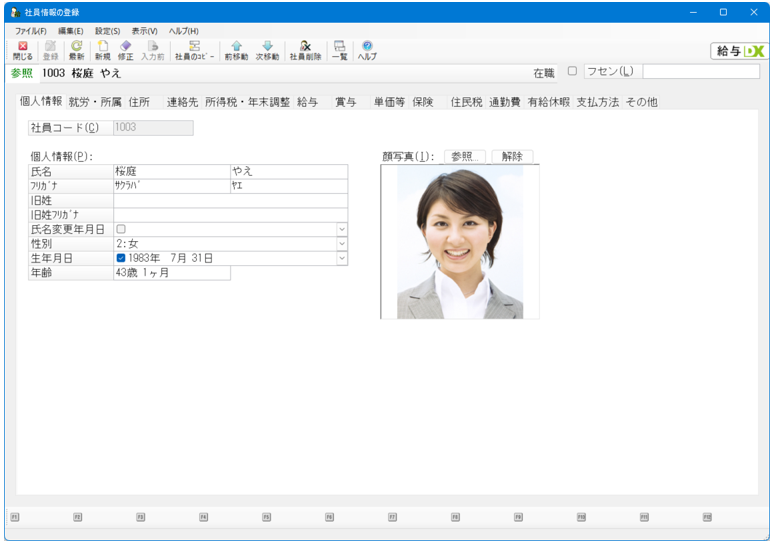Click the 社員のコピー copy icon
This screenshot has height=543, width=771.
click(x=195, y=51)
